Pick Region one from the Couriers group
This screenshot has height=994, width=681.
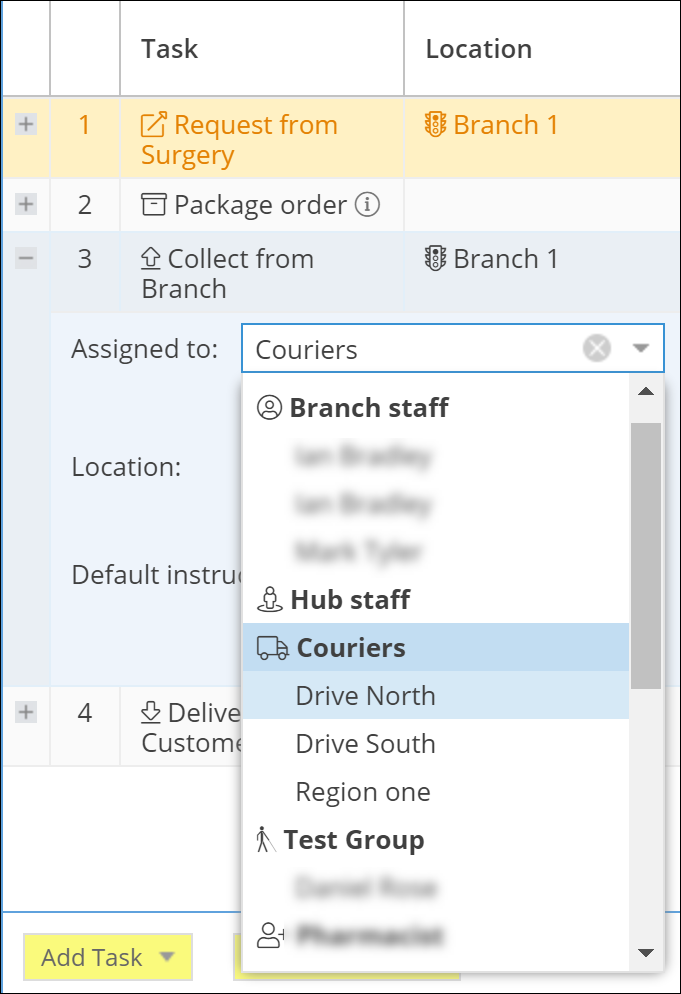[363, 792]
